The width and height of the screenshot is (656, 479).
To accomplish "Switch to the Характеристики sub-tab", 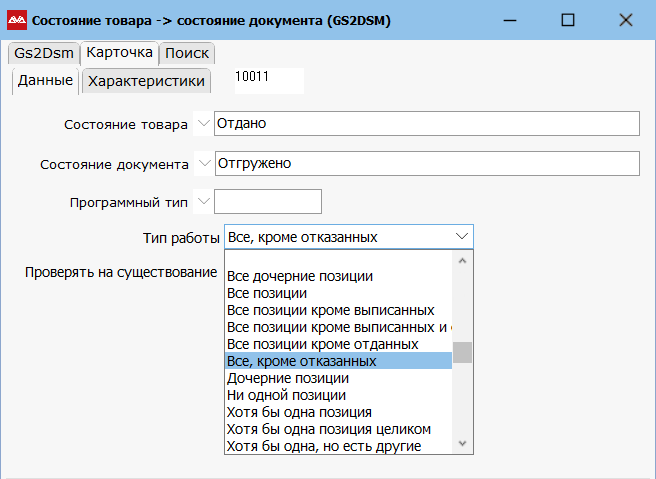I will coord(146,81).
